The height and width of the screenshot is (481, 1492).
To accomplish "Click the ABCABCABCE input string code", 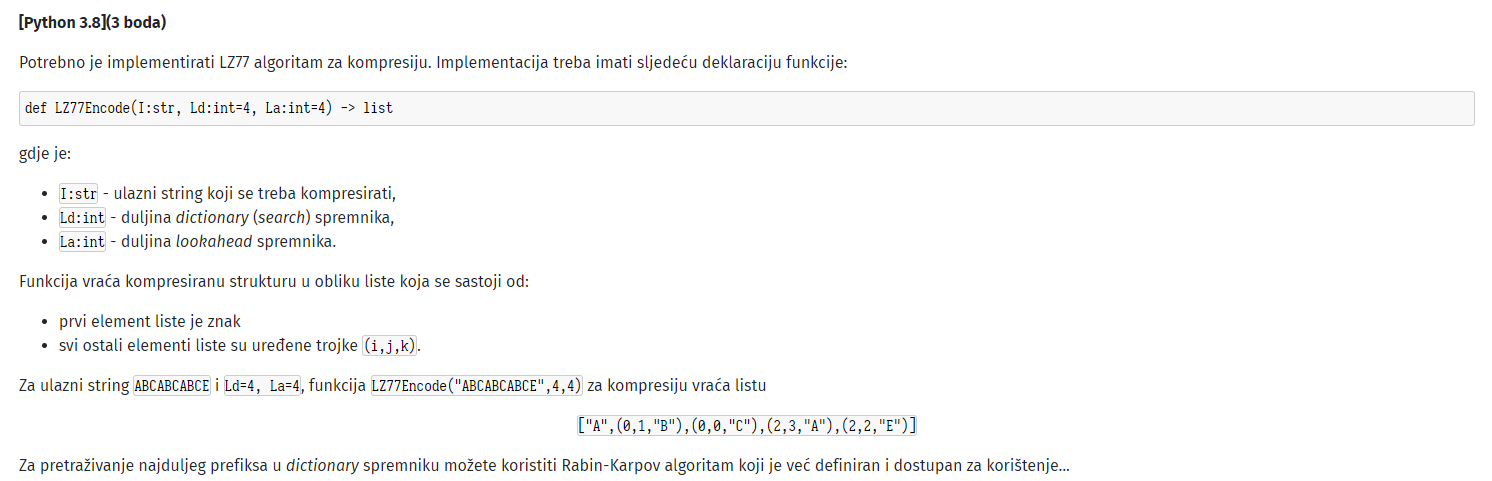I will point(172,385).
